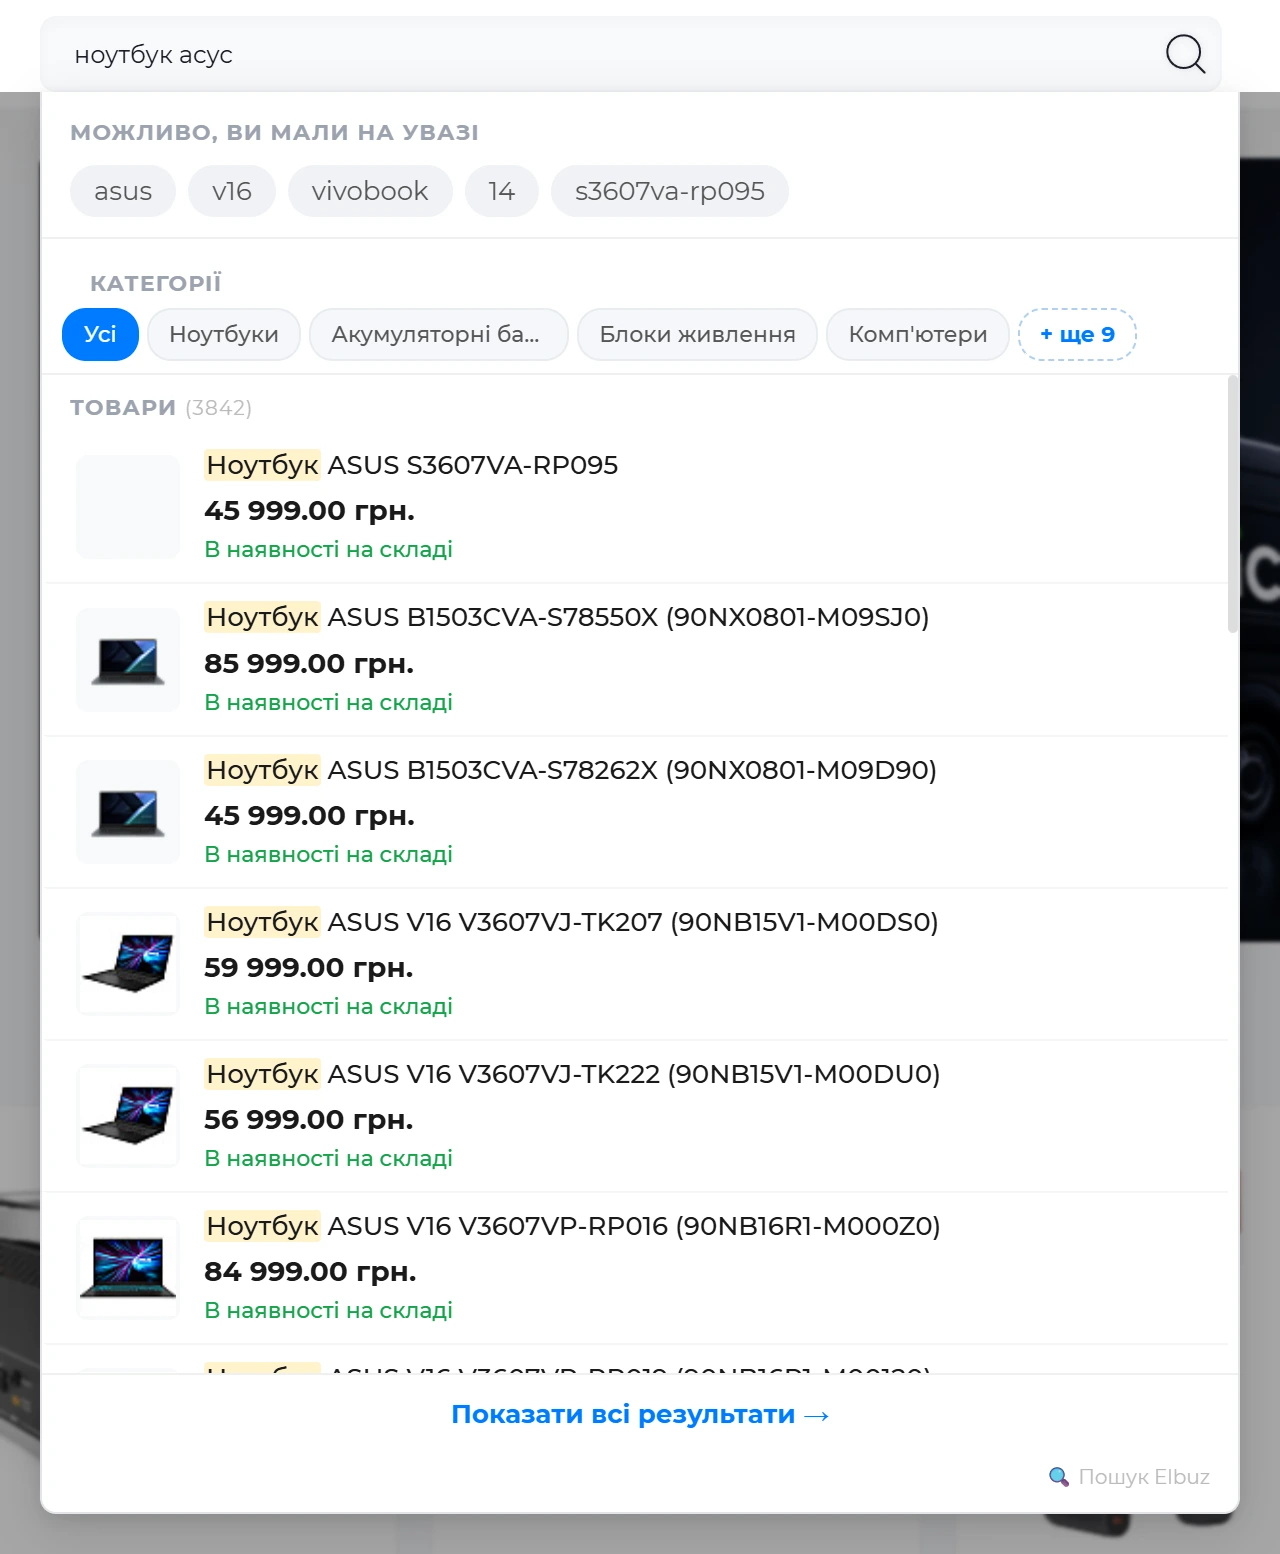
Task: Filter by Блоки живлення category
Action: tap(697, 334)
